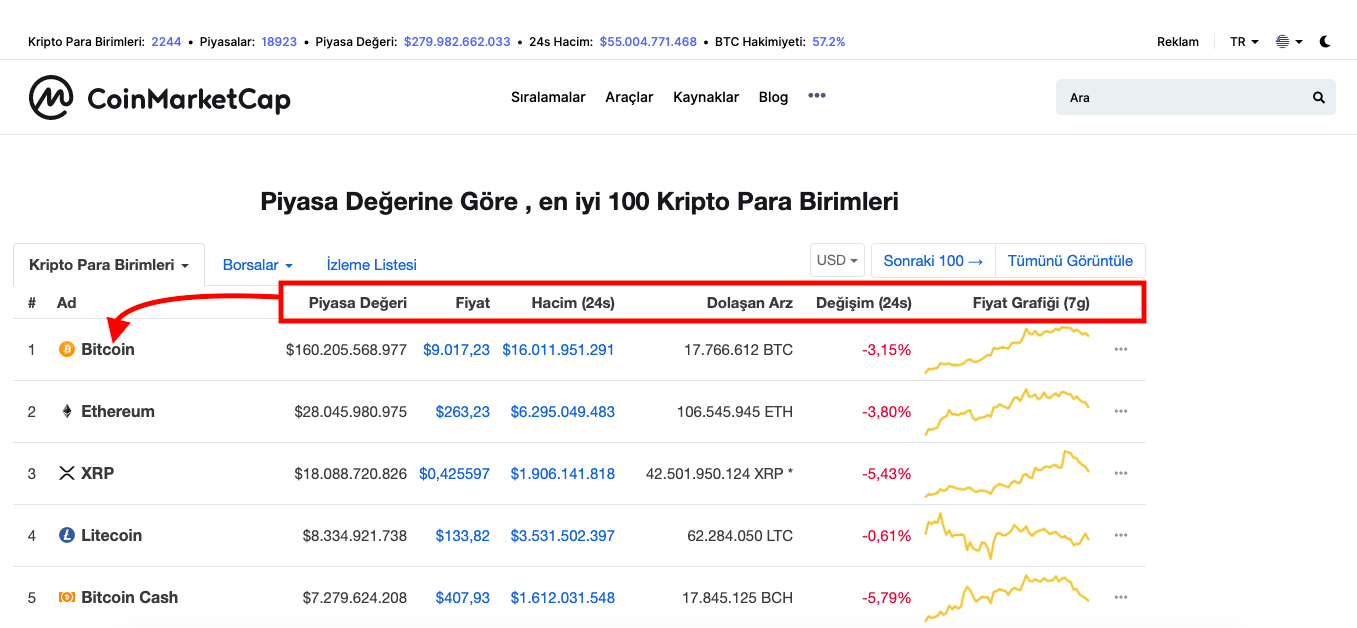Open the Sıralamalar menu
1357x628 pixels.
coord(548,97)
